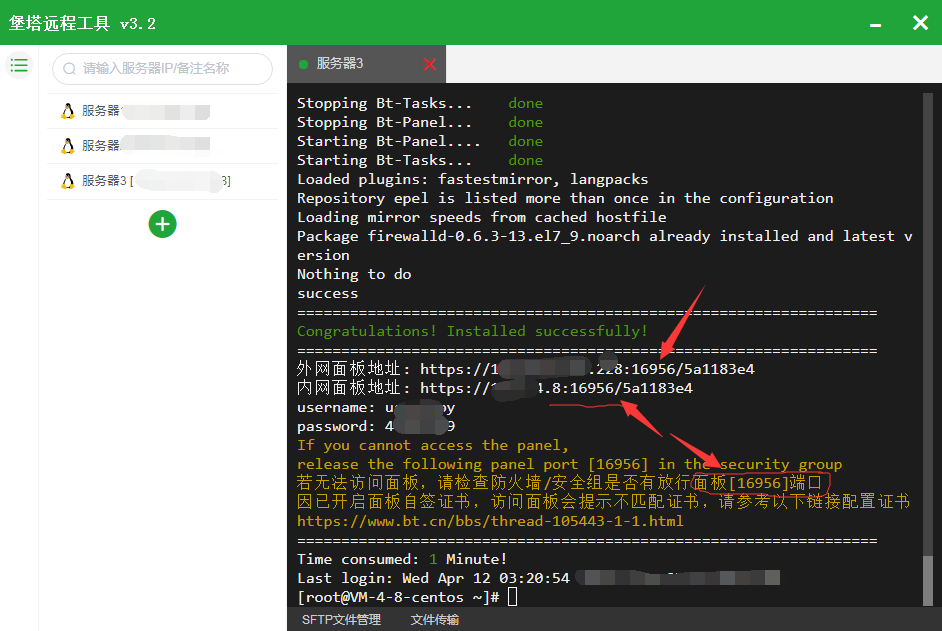Click 'Loaded plugins: fastestmirror, langpacks' line
Viewport: 942px width, 631px height.
(x=473, y=179)
